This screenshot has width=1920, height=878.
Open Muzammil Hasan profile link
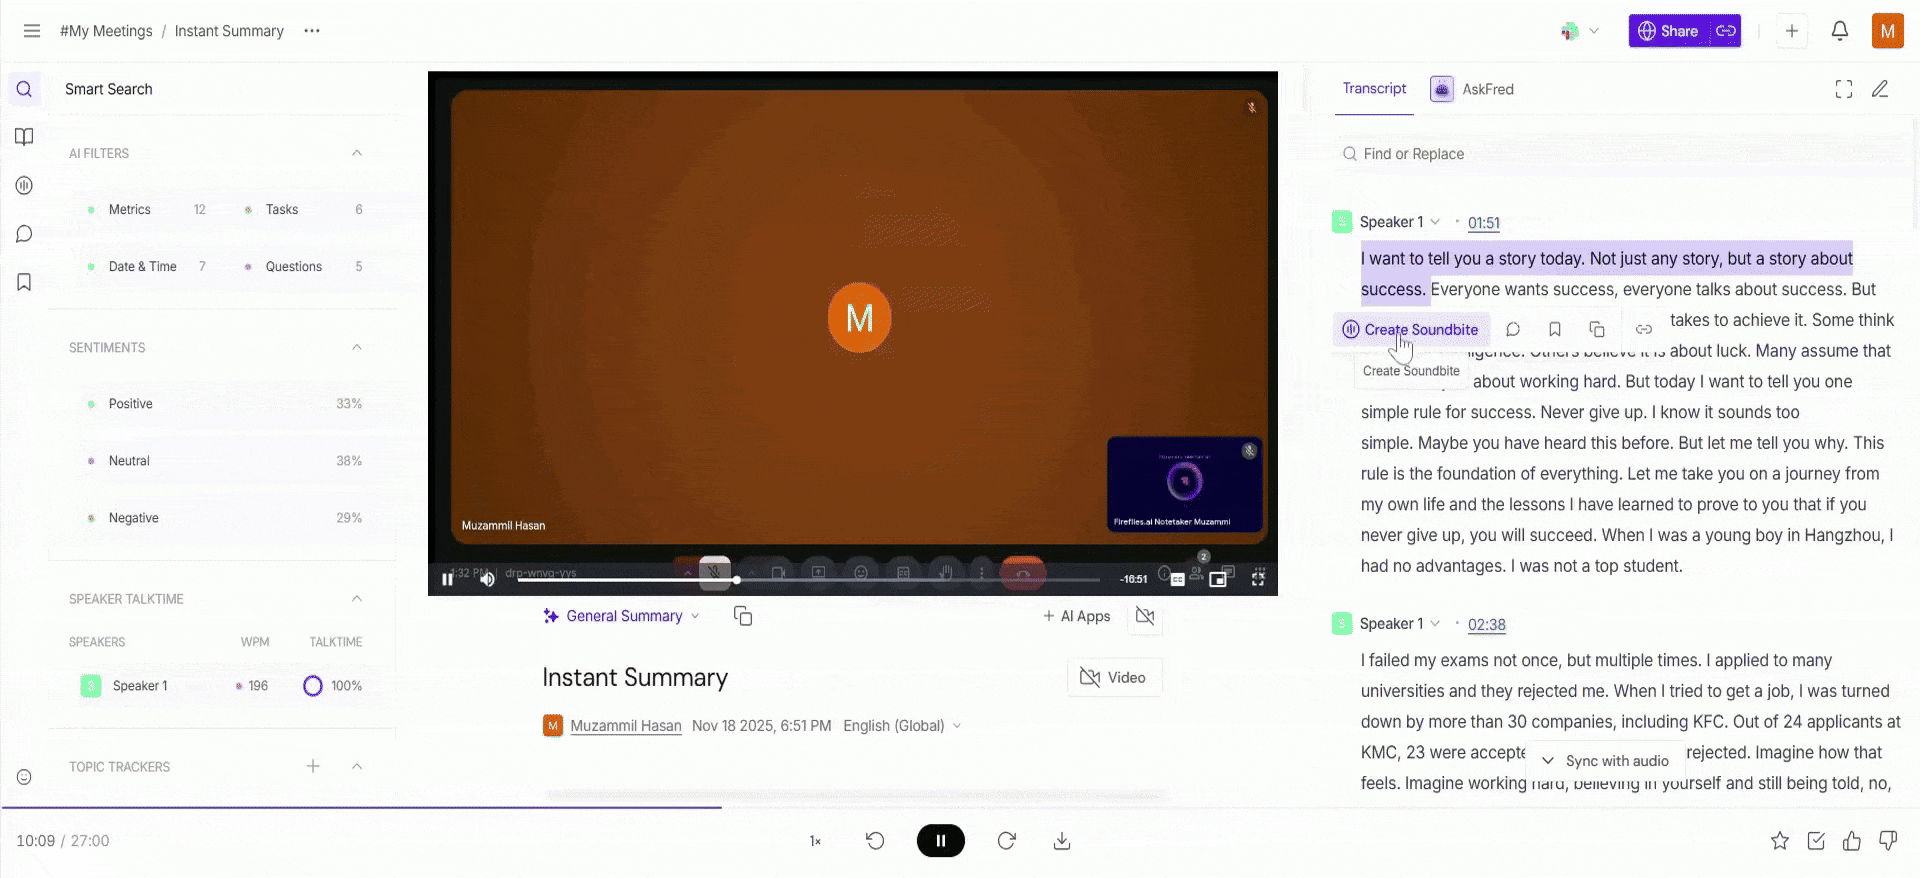(x=626, y=726)
